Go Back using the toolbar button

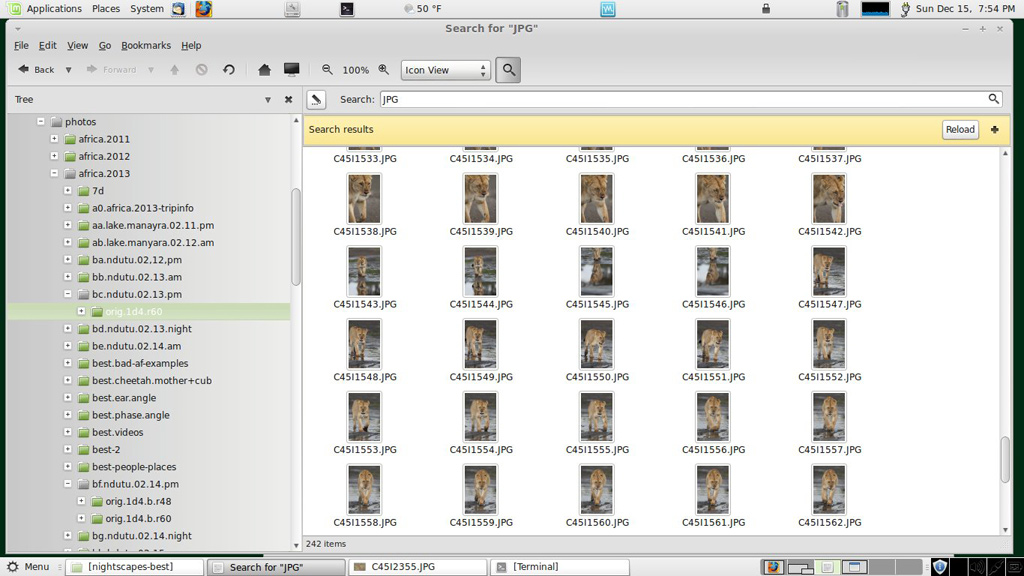(x=37, y=70)
